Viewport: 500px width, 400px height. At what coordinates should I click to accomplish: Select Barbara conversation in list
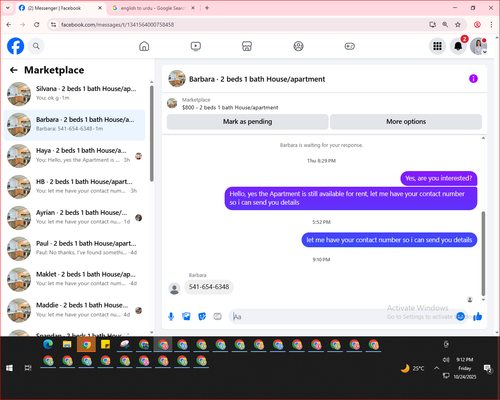coord(75,125)
